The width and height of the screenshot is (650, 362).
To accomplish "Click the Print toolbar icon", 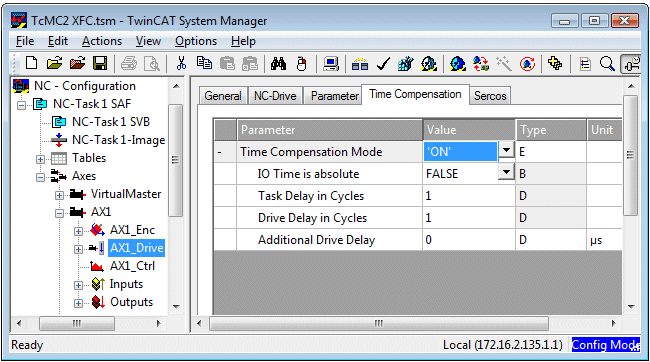I will (x=129, y=63).
